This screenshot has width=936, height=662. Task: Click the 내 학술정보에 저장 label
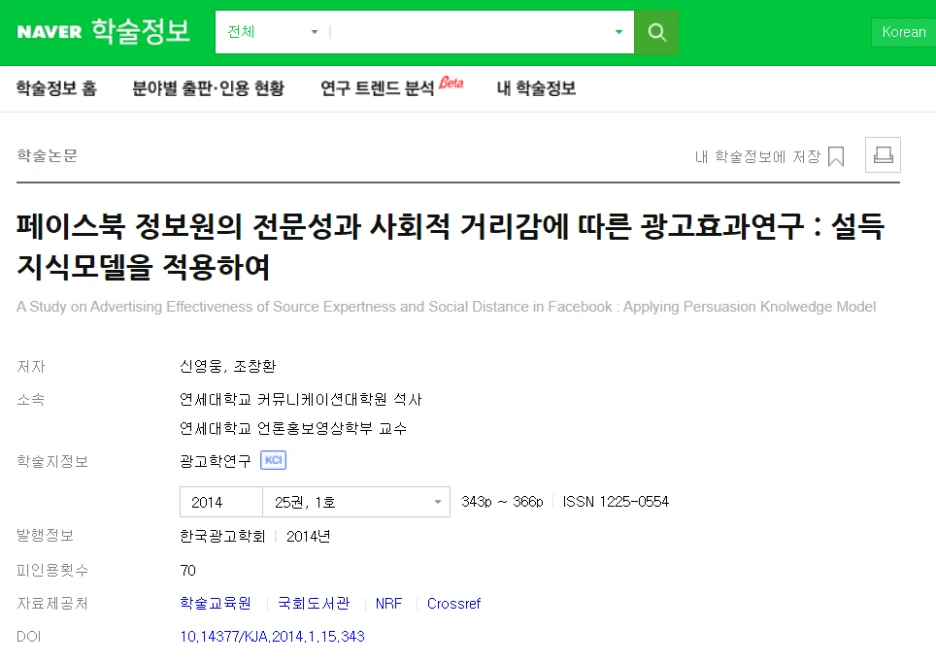758,156
